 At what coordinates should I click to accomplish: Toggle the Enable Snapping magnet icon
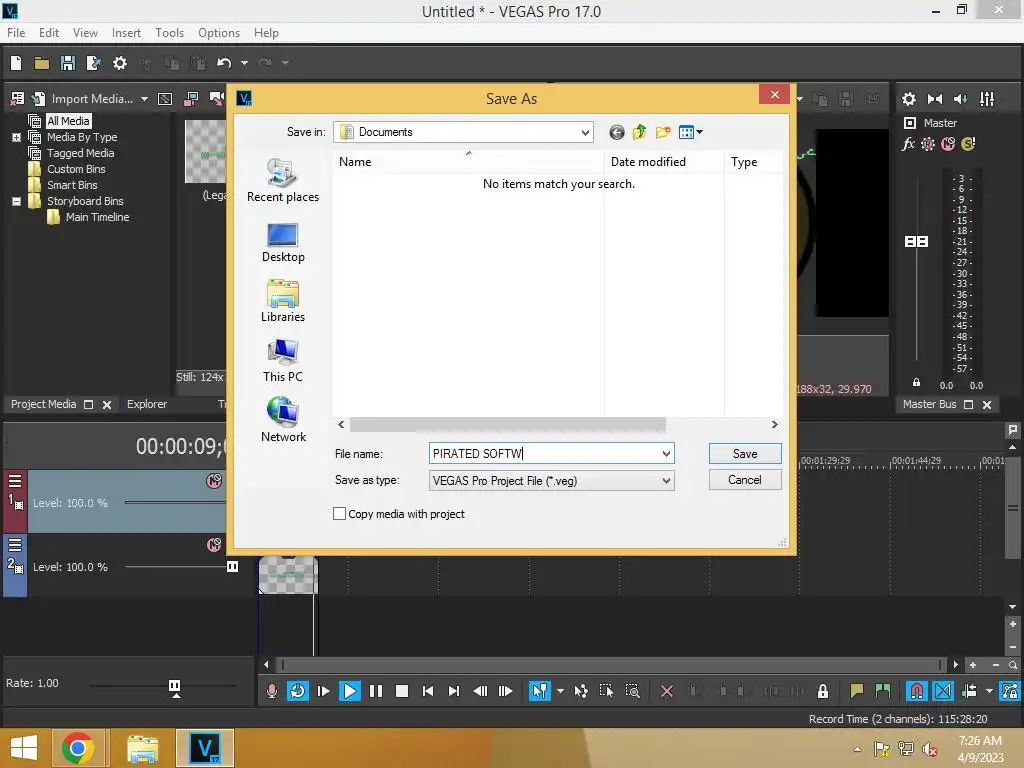coord(917,691)
